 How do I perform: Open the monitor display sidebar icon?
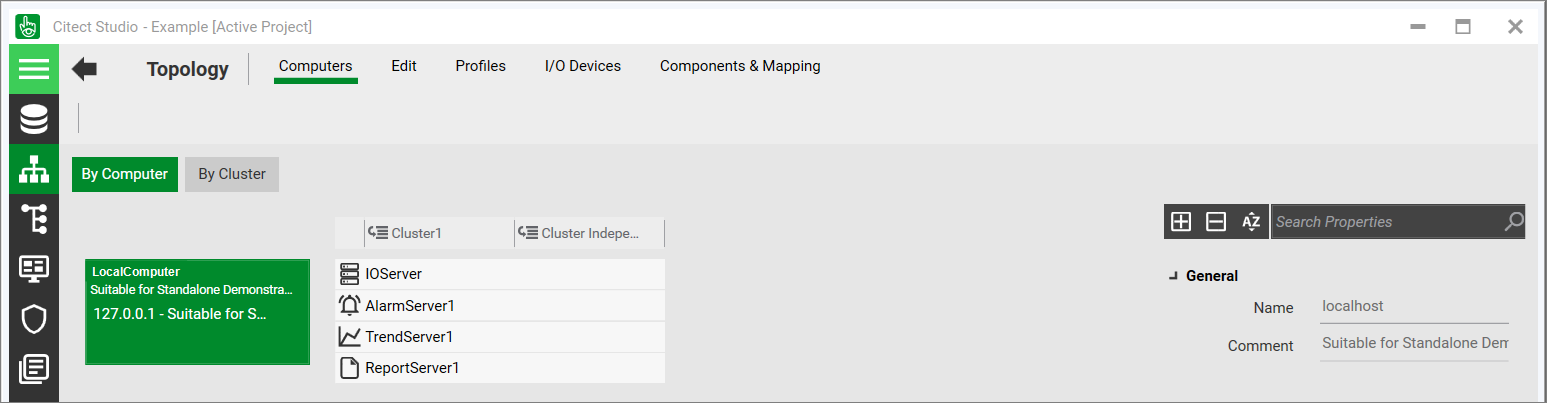pyautogui.click(x=34, y=268)
